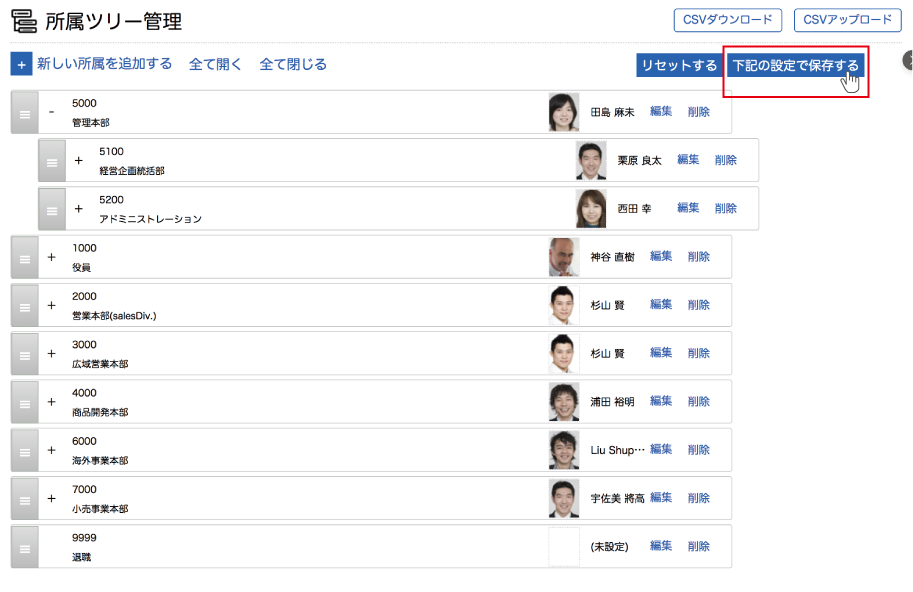Click drag handle of 2000 営業本部 row

[24, 306]
